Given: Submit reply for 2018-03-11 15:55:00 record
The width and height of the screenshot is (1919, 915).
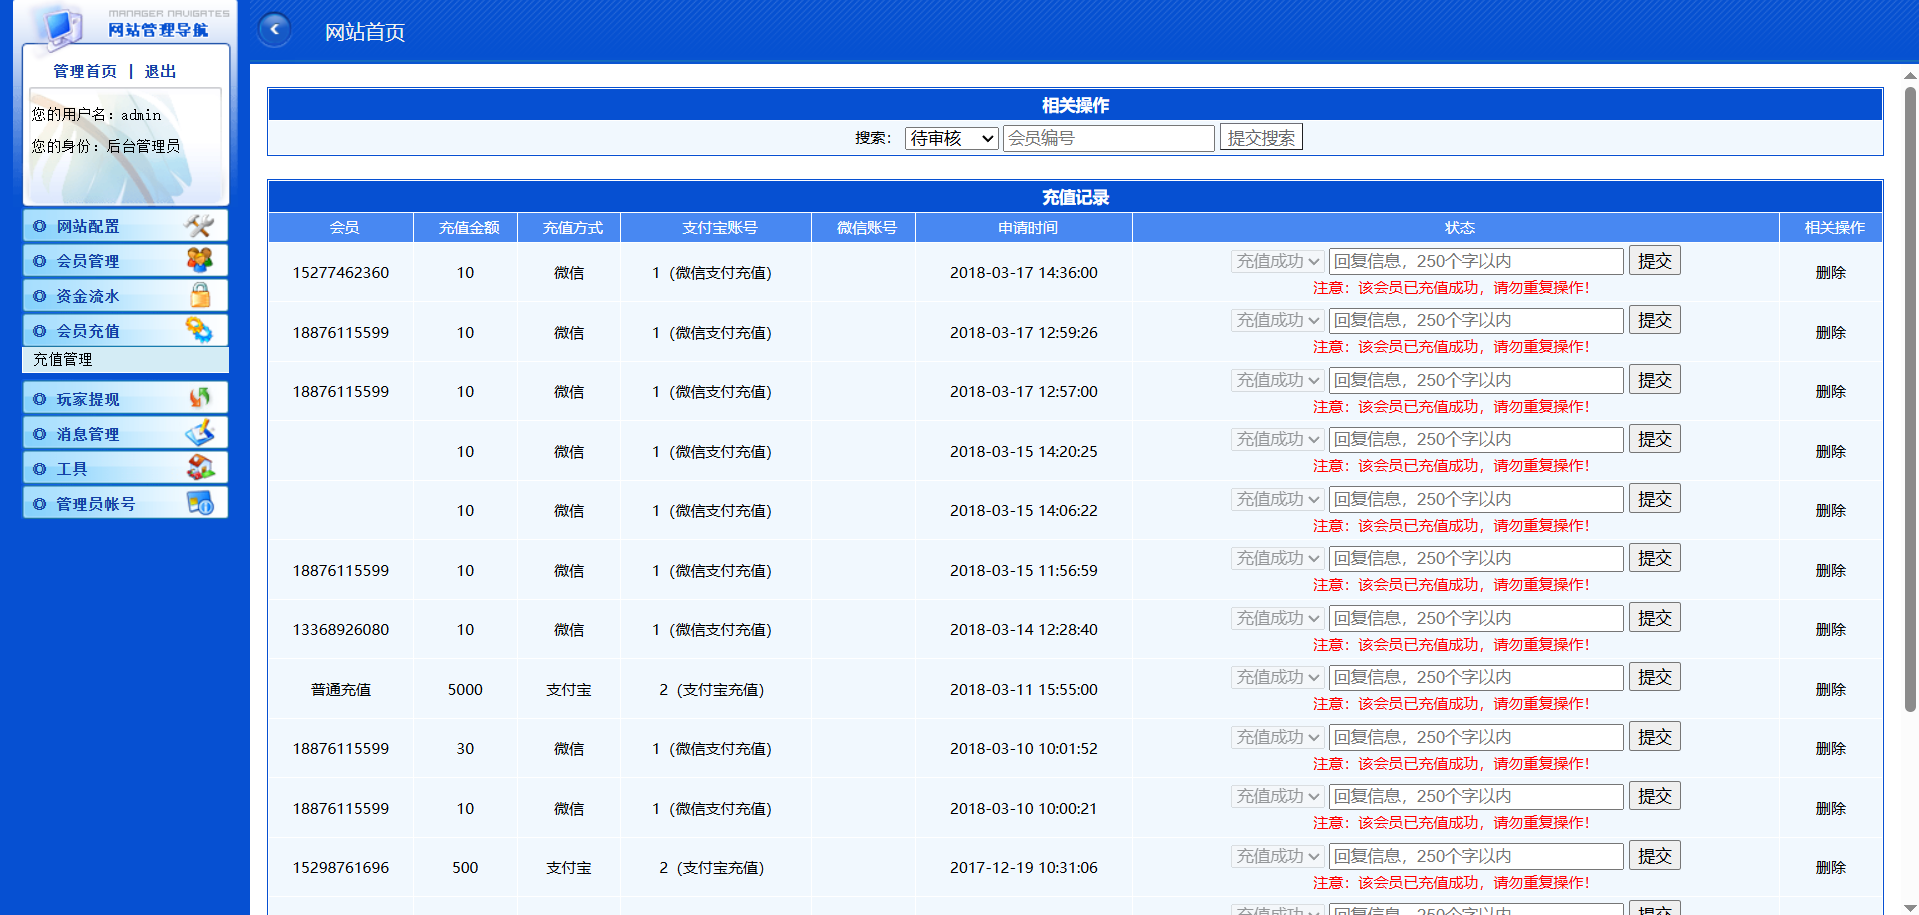Looking at the screenshot, I should coord(1654,677).
